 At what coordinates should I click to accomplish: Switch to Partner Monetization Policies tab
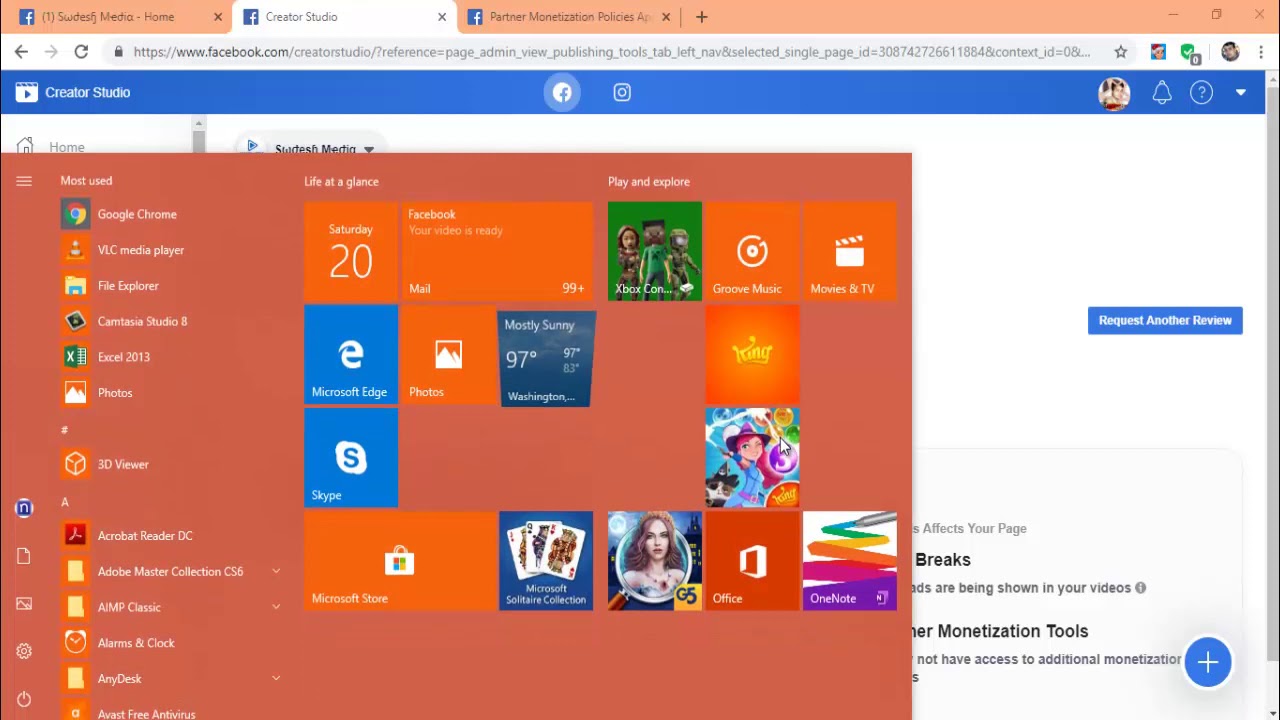tap(571, 17)
